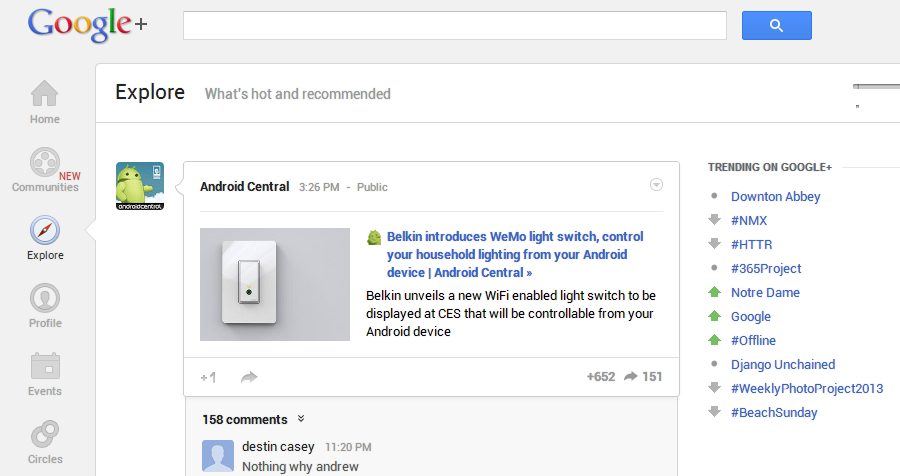Screen dimensions: 900x476
Task: Toggle +1 on the Belkin post
Action: tap(208, 377)
